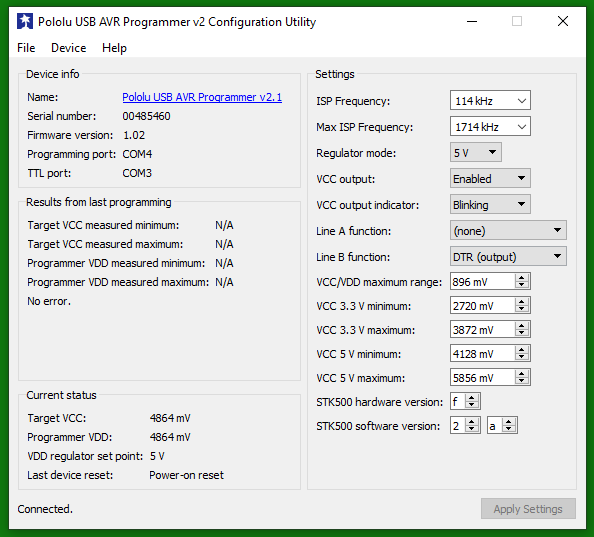594x537 pixels.
Task: Decrease VCC 3.3 V maximum value
Action: (x=522, y=333)
